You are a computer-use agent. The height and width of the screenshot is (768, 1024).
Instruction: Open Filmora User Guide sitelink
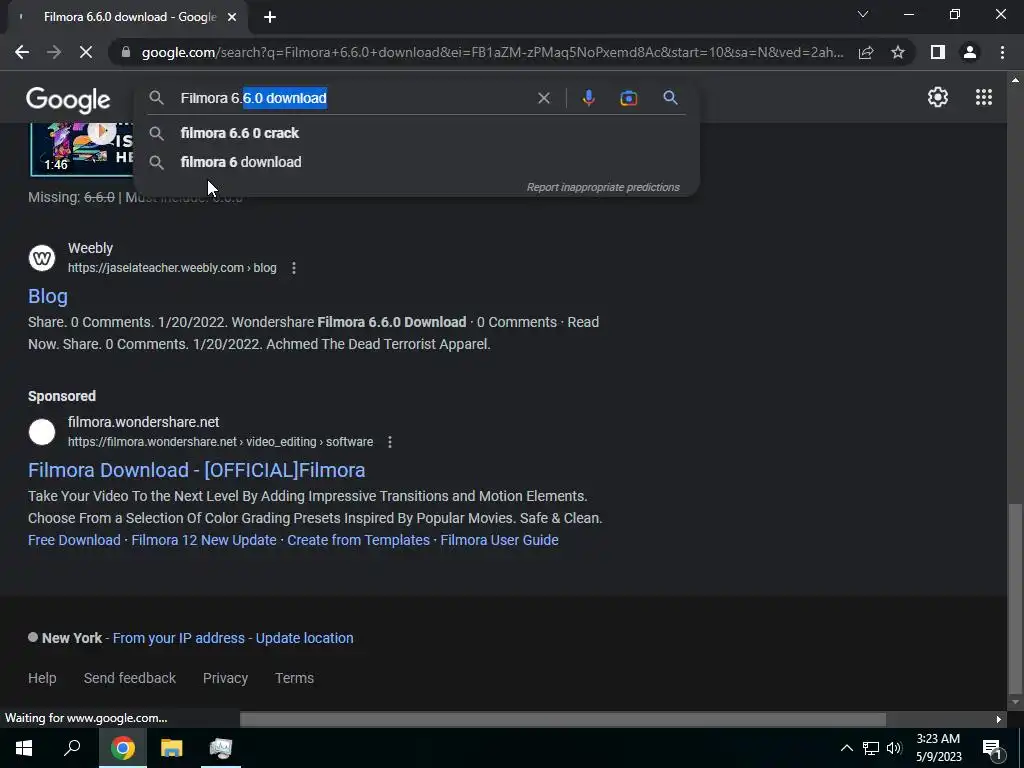pyautogui.click(x=500, y=540)
